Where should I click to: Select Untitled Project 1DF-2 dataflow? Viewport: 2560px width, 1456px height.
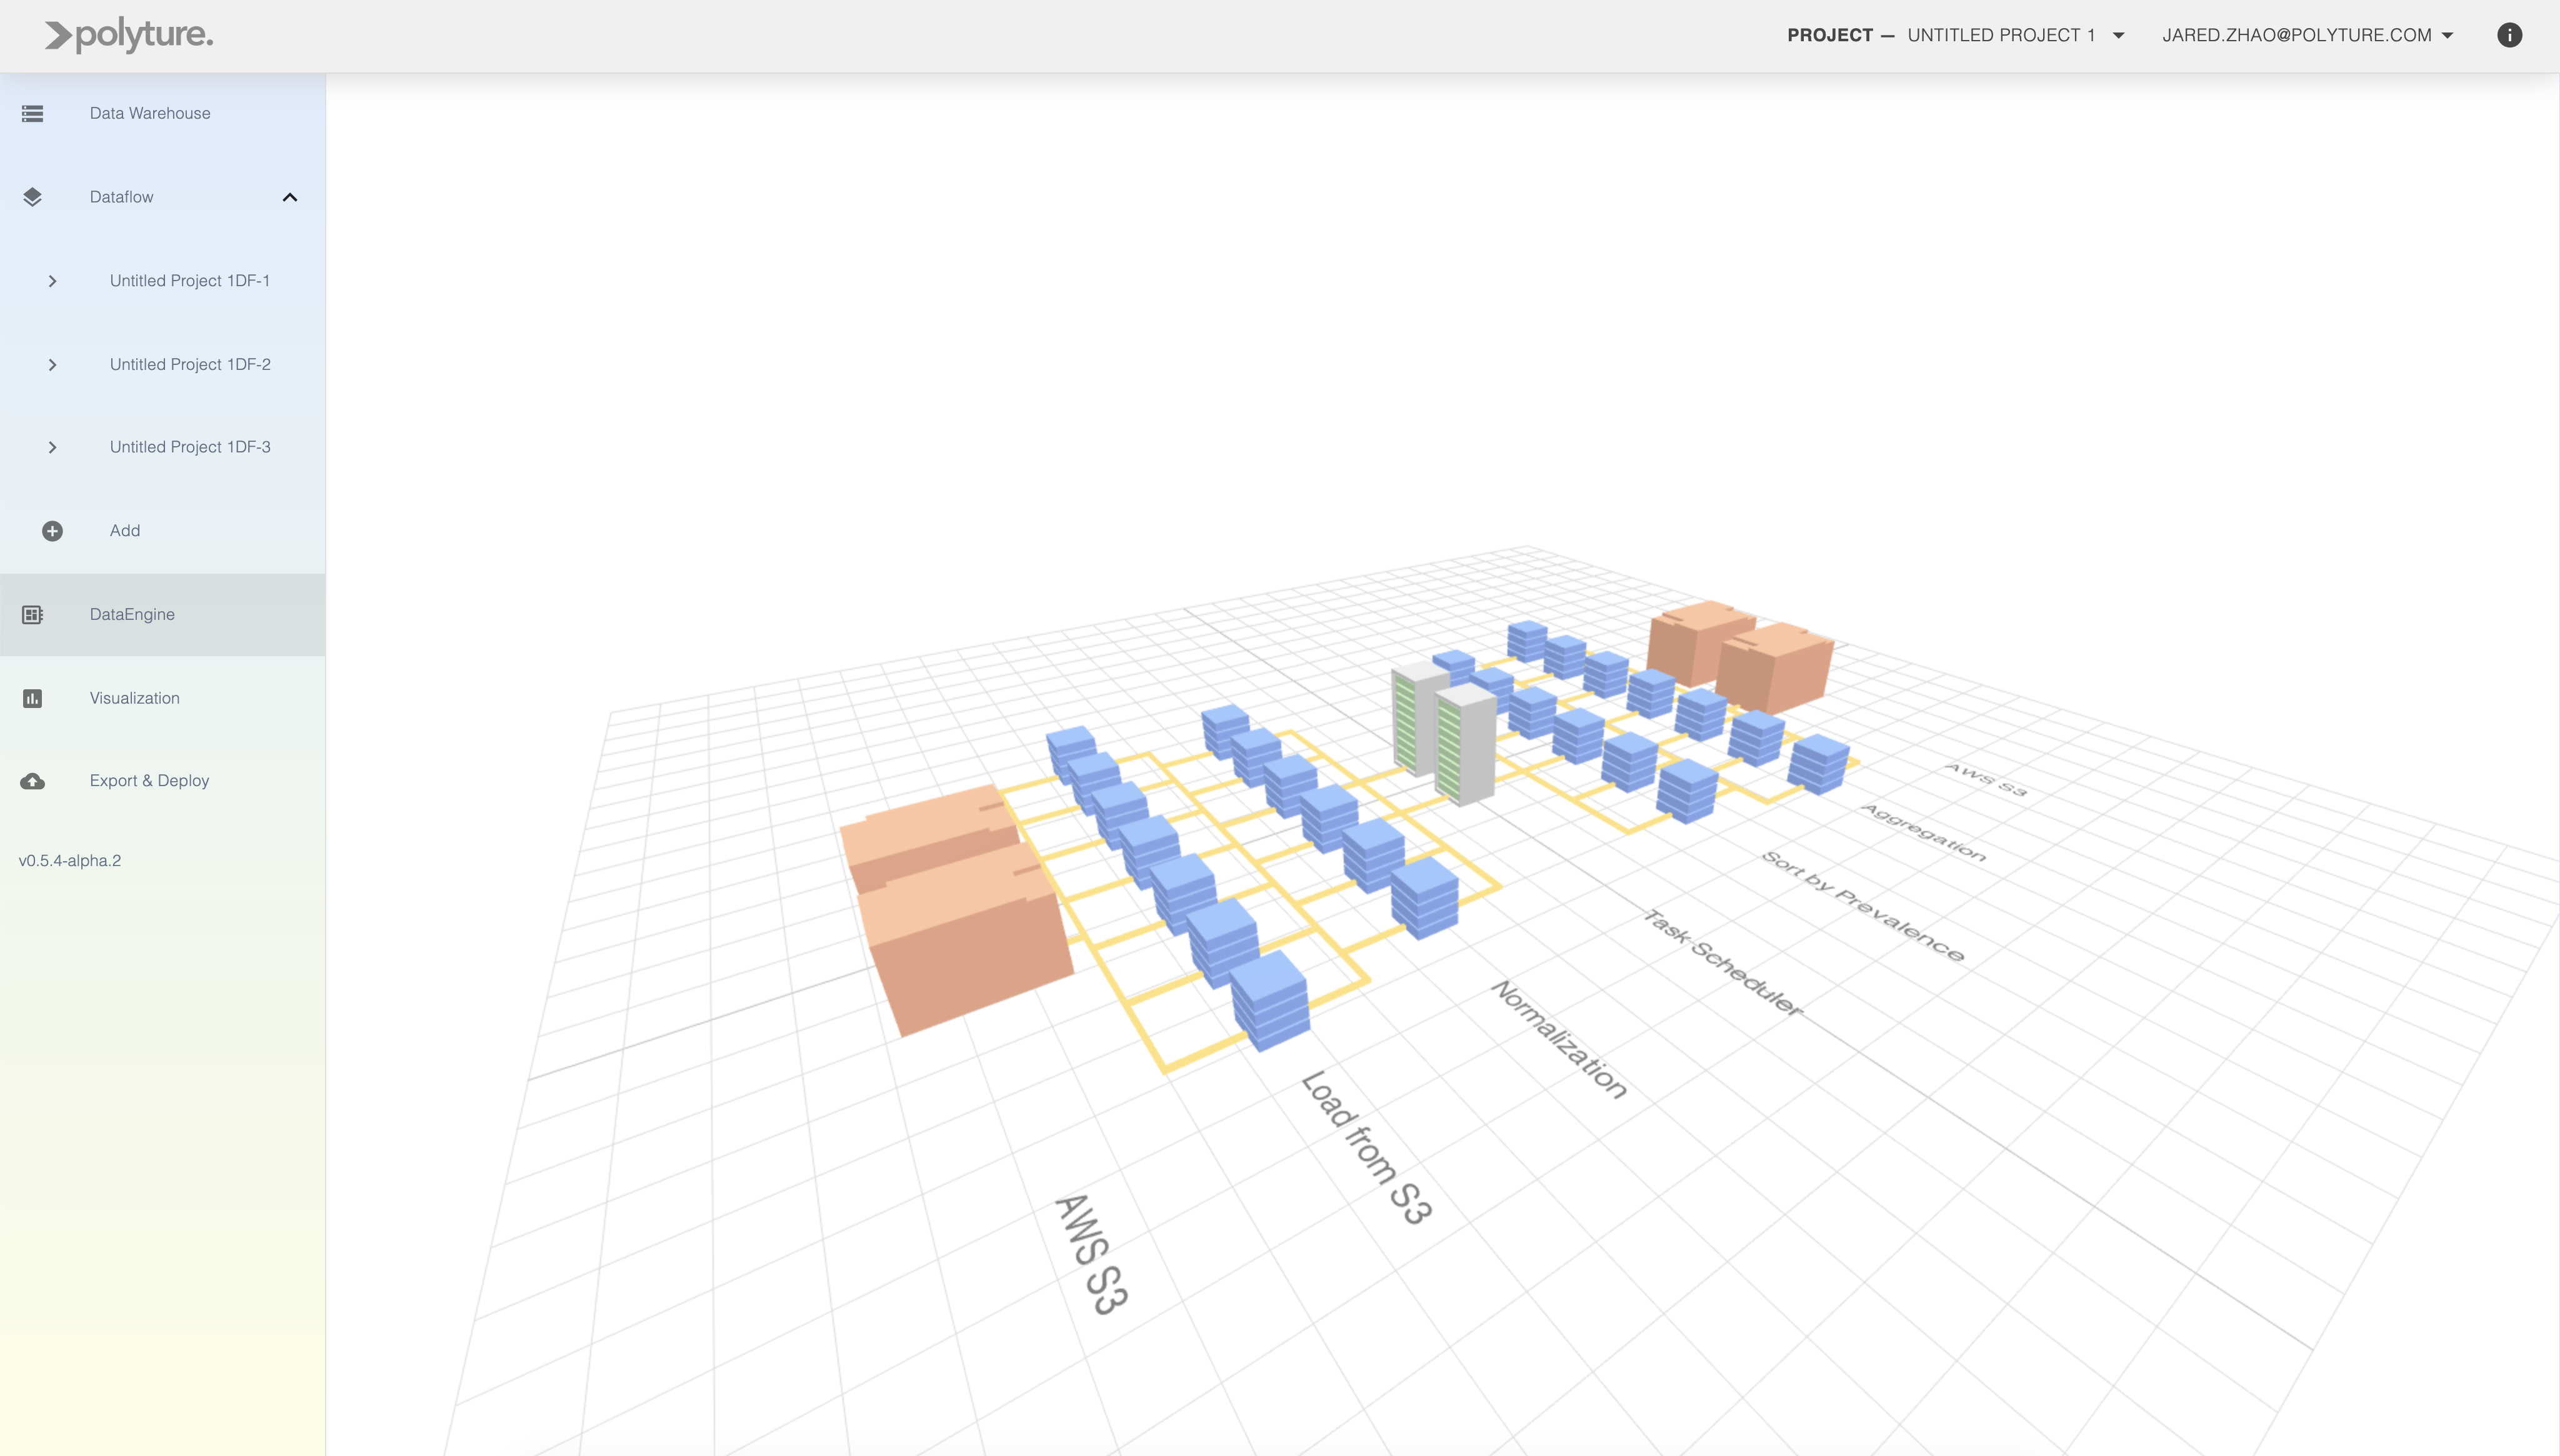tap(190, 365)
